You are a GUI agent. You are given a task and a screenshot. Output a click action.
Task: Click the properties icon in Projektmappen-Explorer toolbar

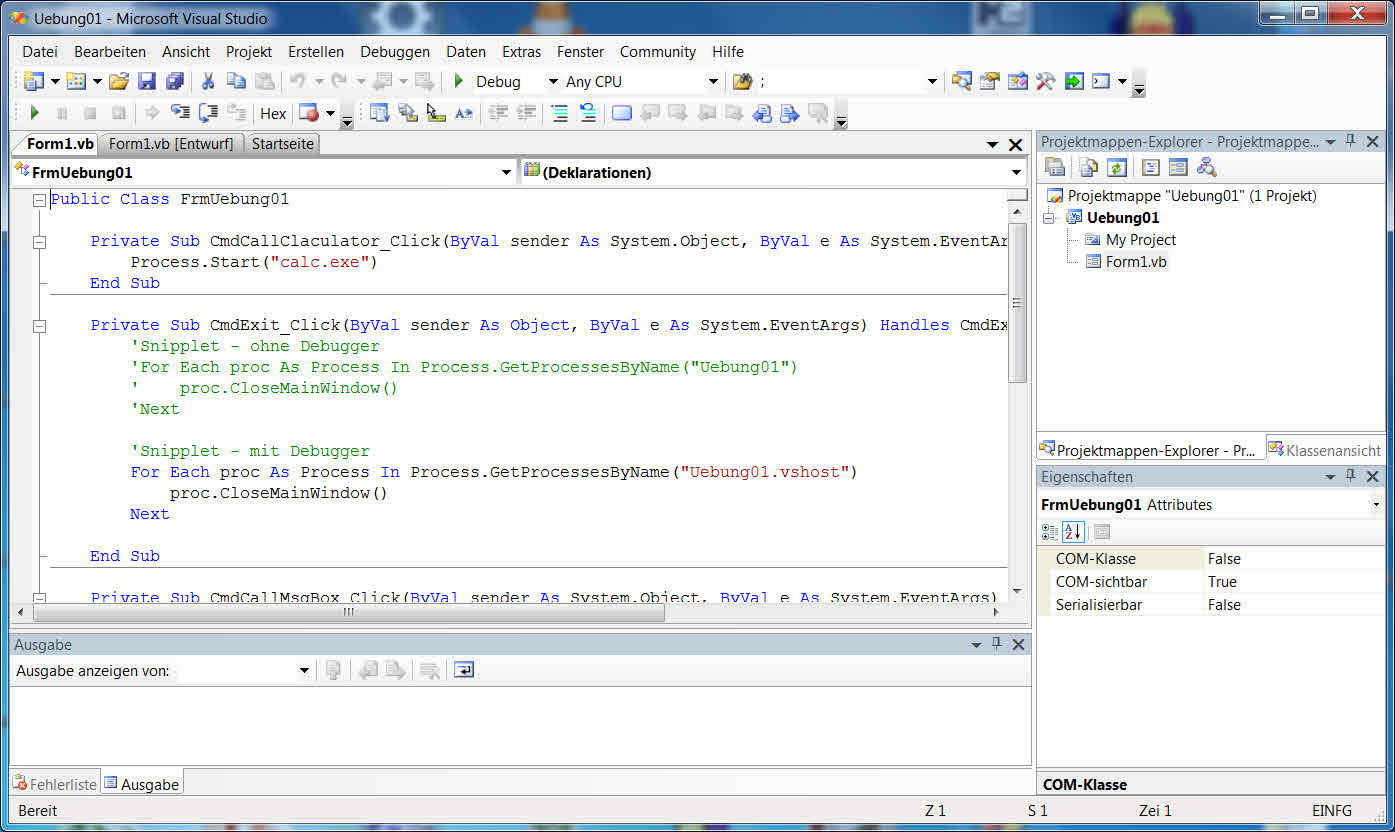coord(1055,167)
